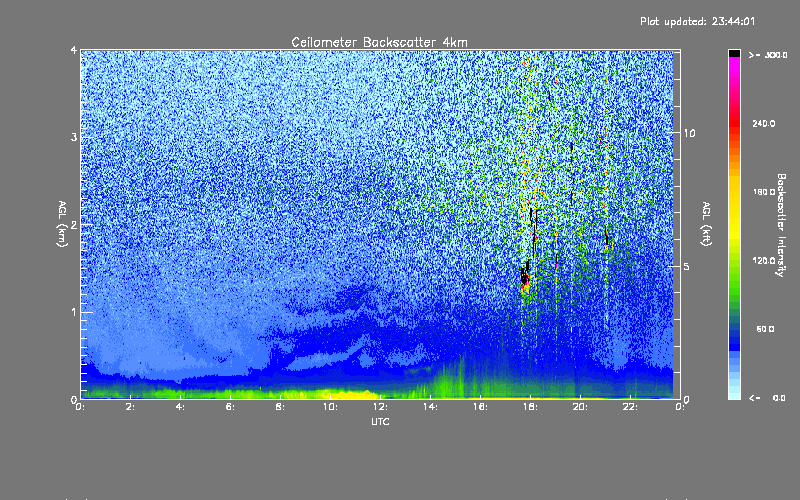Click the yellow surface layer near 11 UTC

[x=352, y=394]
